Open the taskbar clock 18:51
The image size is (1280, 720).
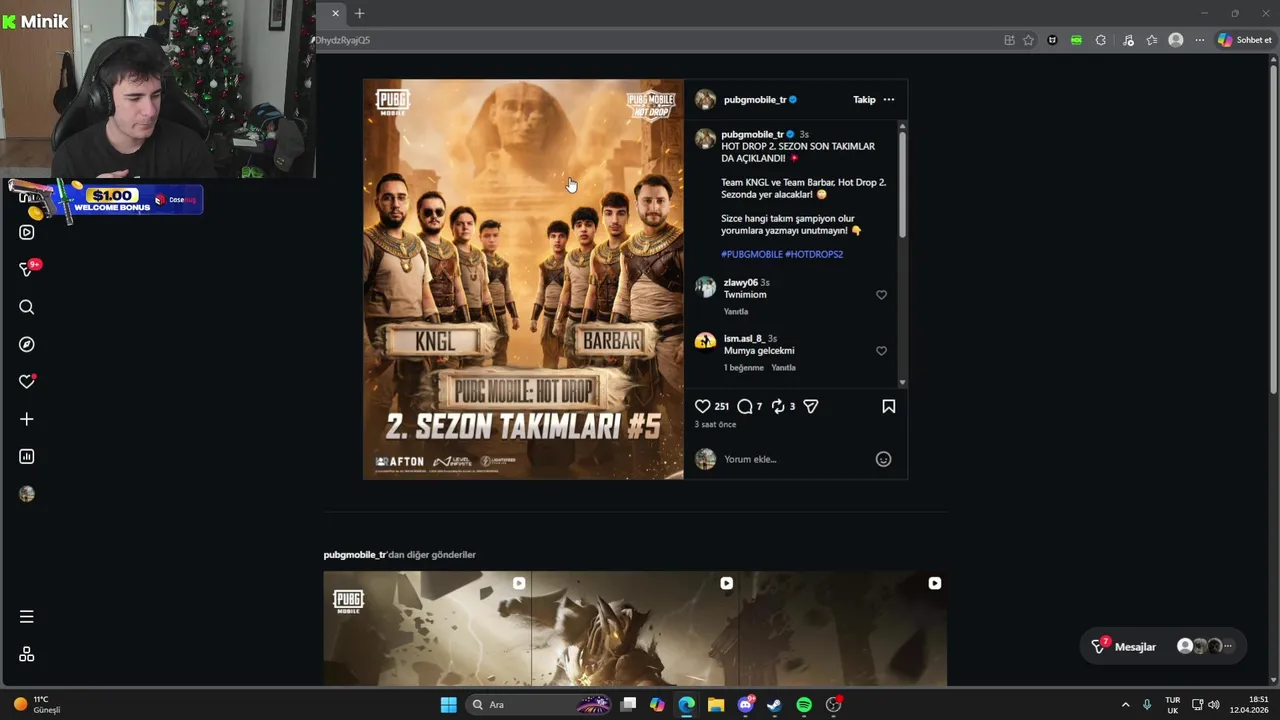(1249, 705)
